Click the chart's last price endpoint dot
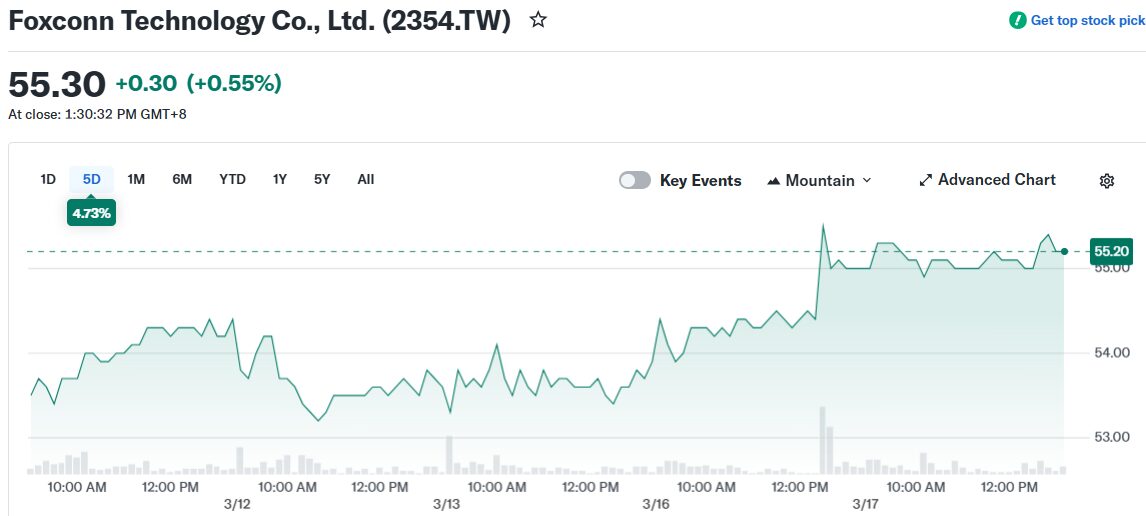1146x516 pixels. [x=1064, y=251]
